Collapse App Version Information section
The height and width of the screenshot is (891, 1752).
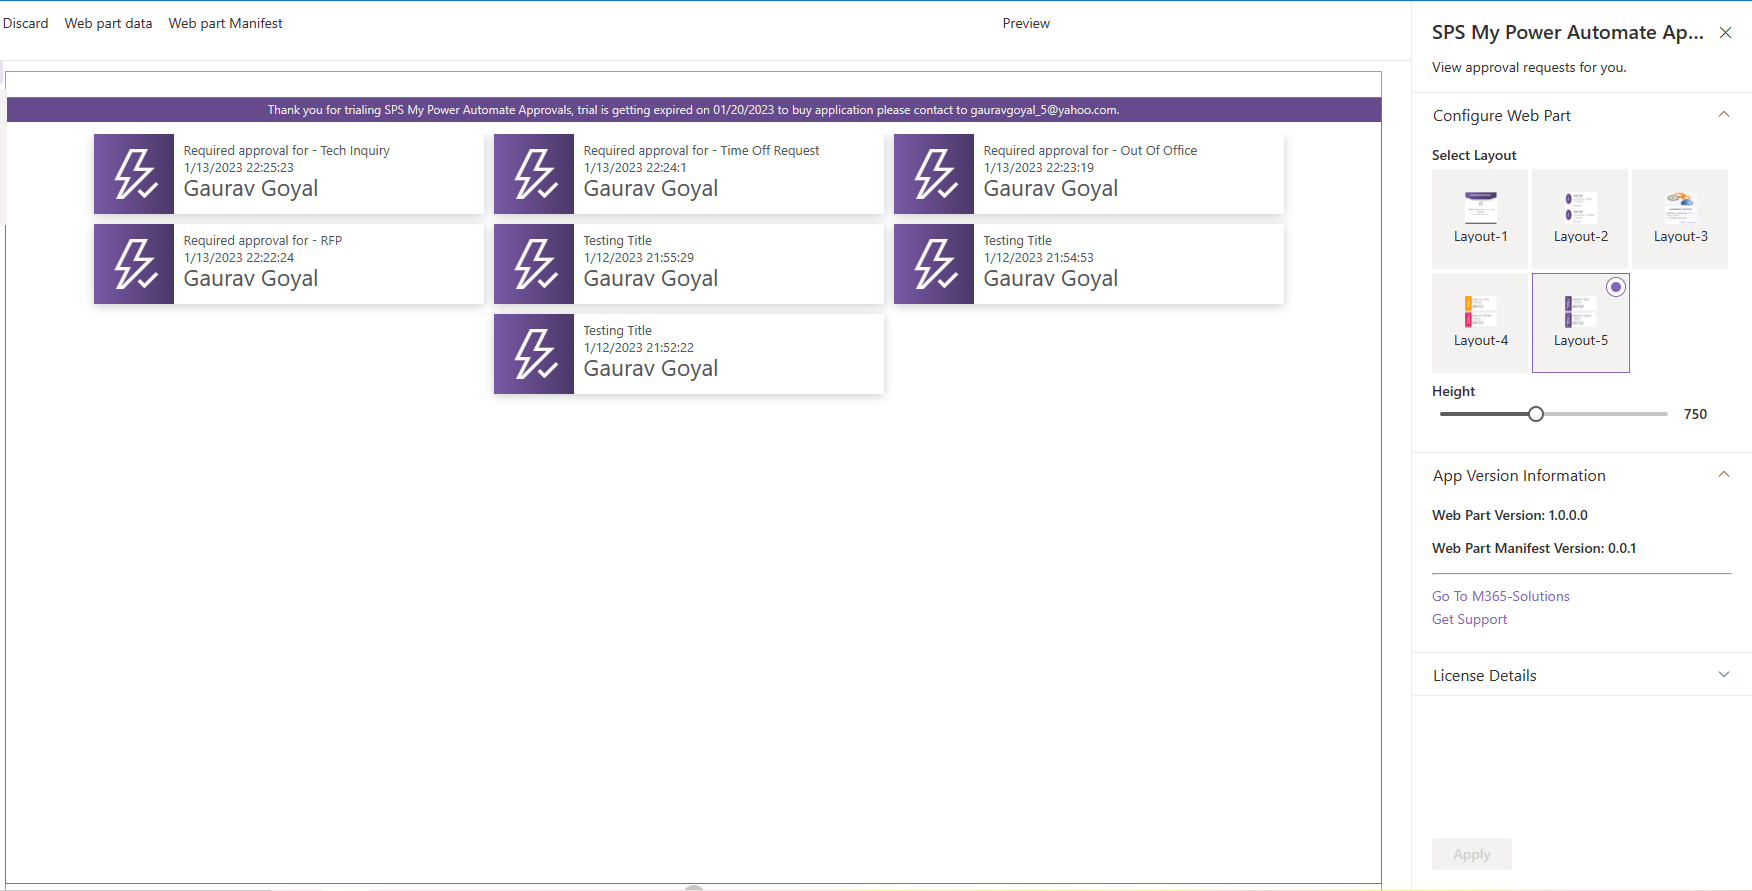click(x=1724, y=475)
